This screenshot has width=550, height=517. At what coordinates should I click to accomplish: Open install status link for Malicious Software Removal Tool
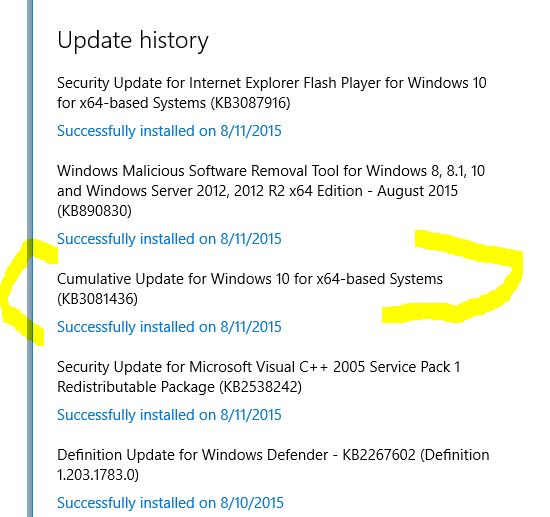169,239
